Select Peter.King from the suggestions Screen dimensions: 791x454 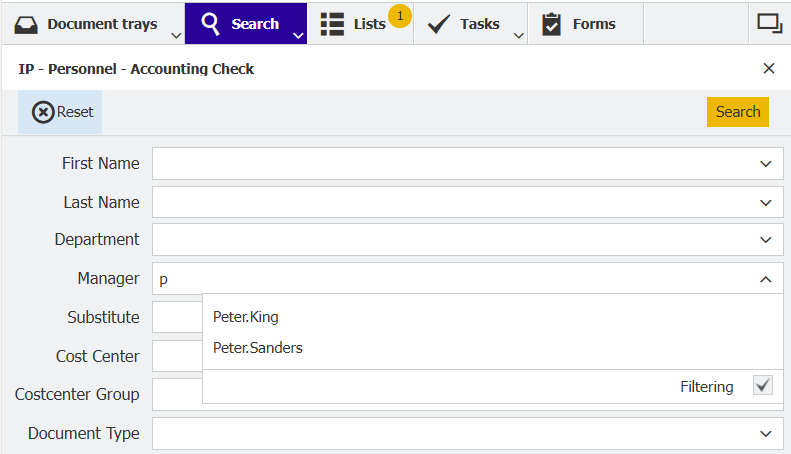(246, 317)
